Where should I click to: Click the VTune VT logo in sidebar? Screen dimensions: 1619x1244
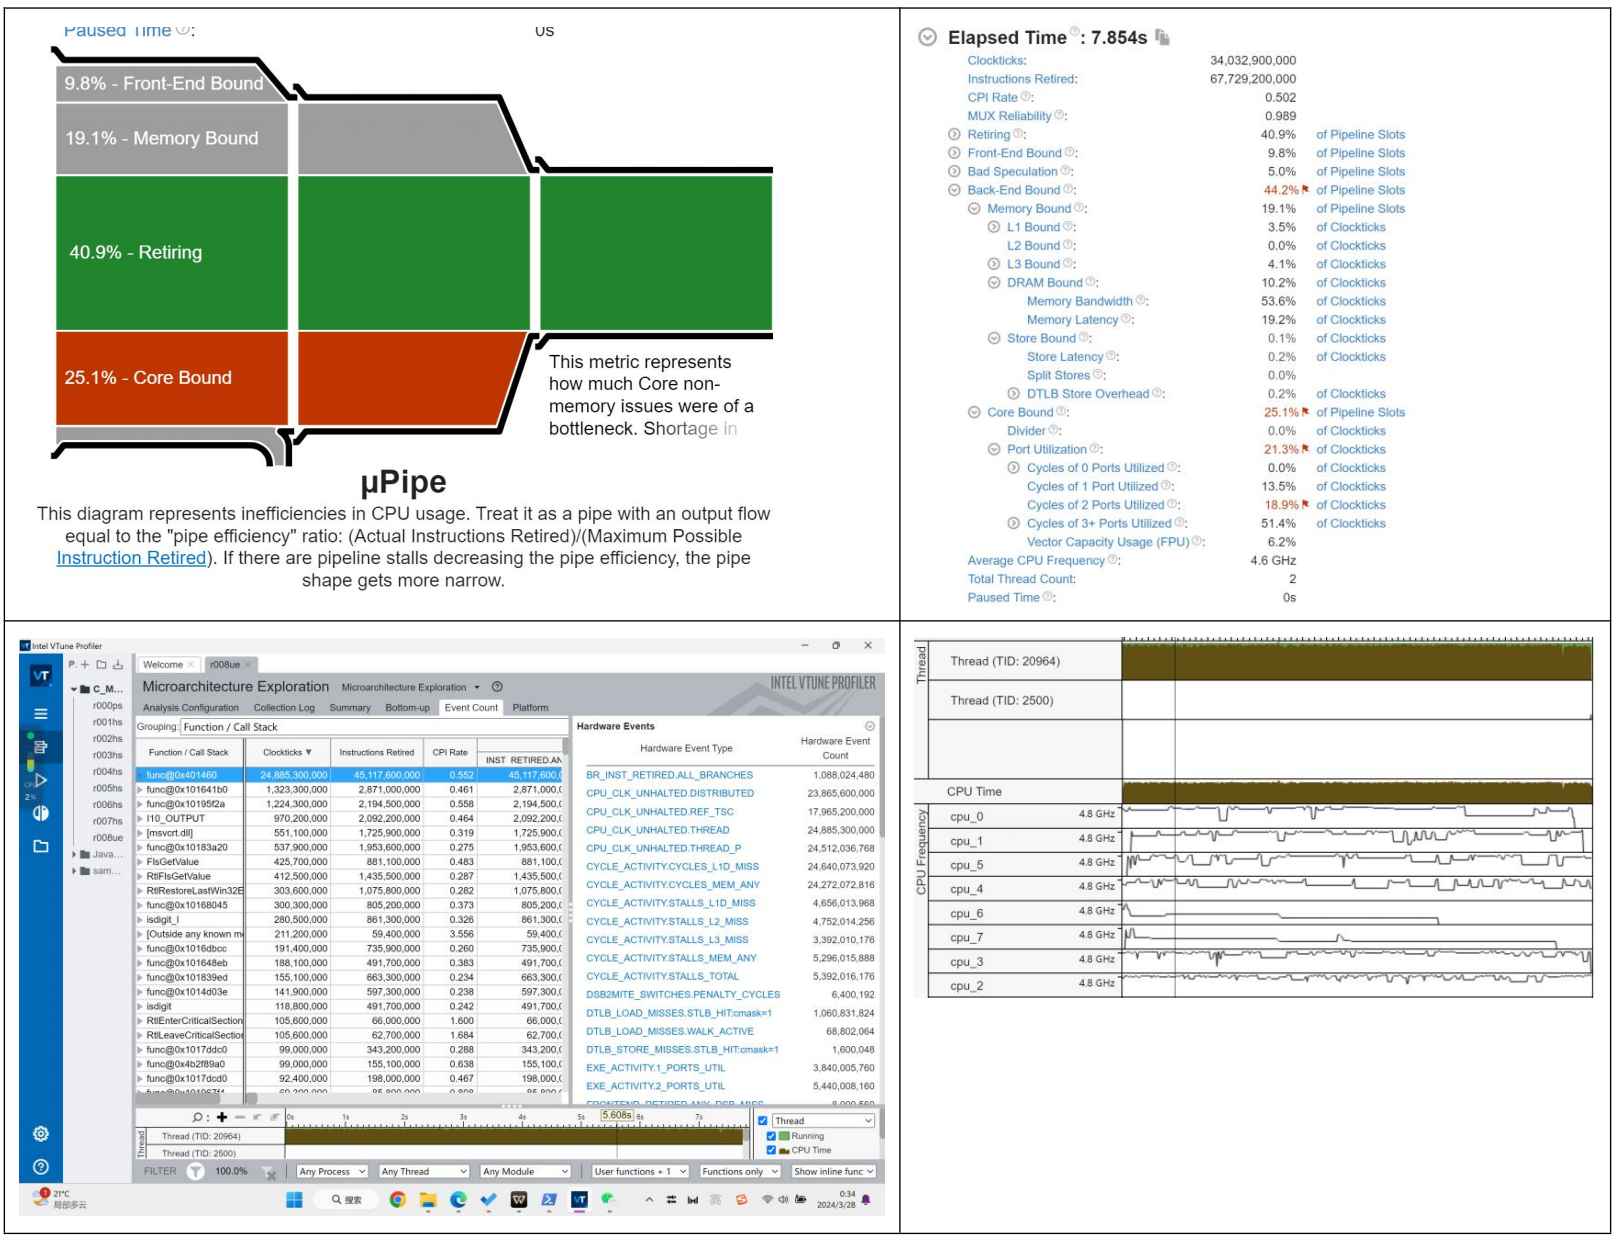click(40, 677)
